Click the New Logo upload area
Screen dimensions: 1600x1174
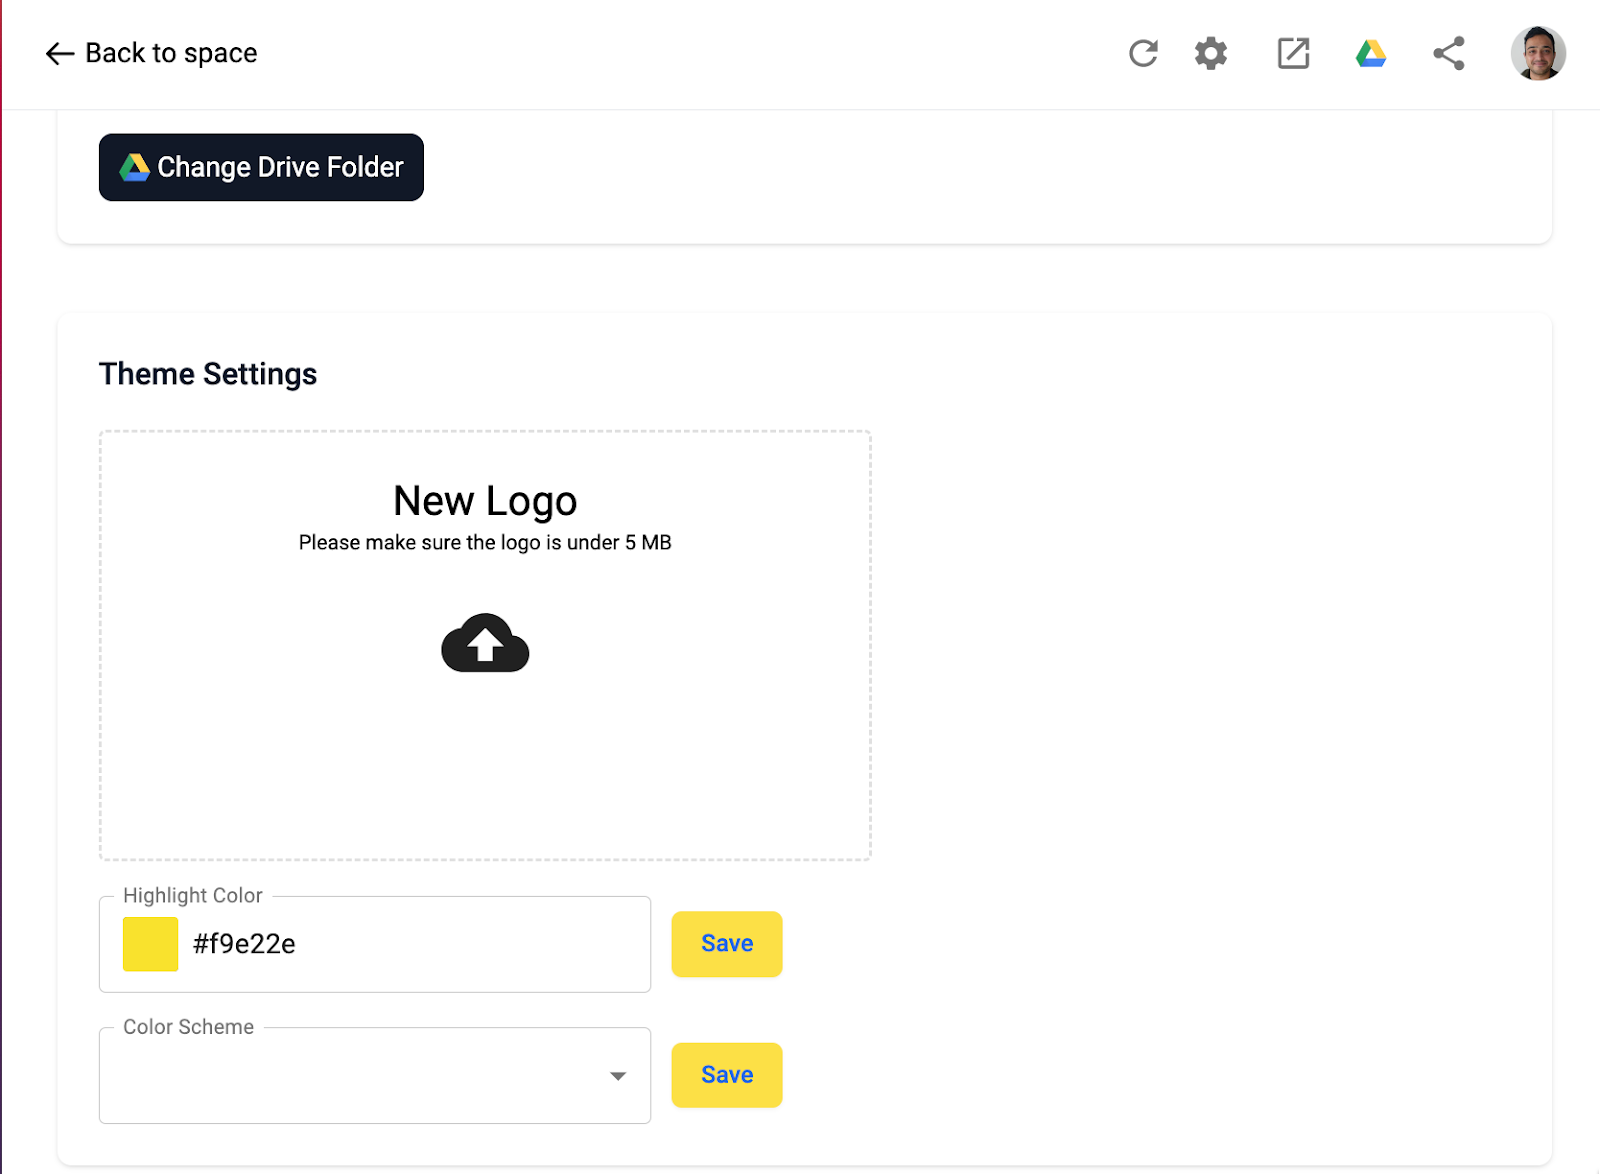(x=485, y=645)
